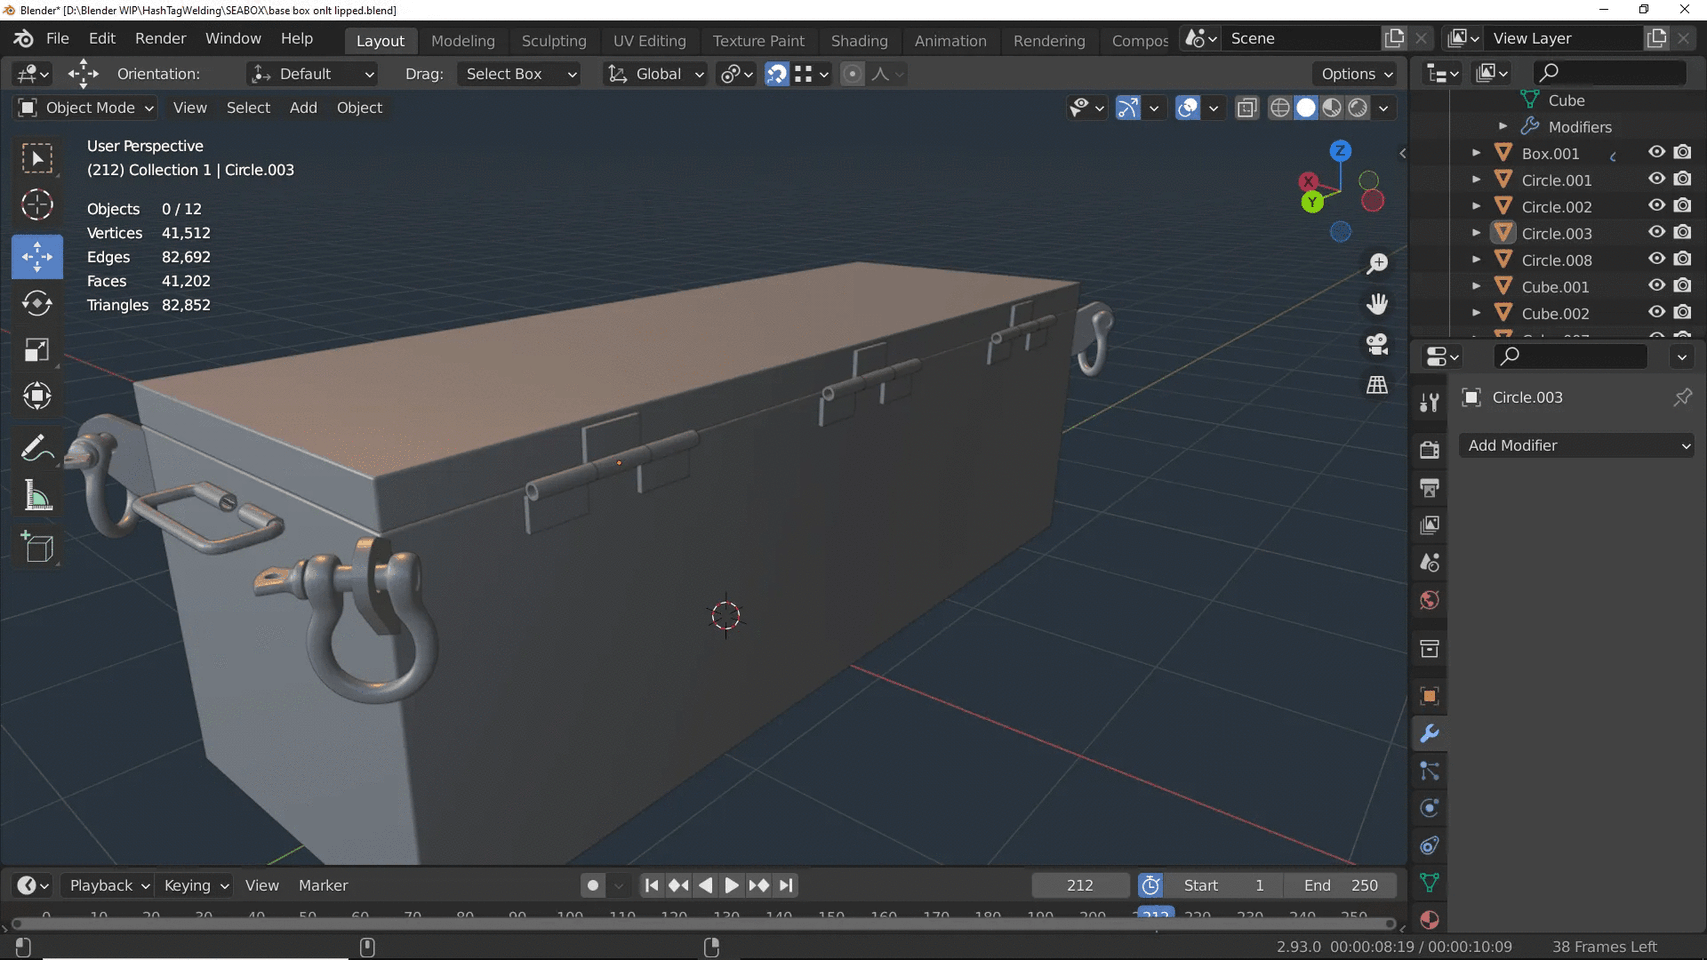
Task: Select the Cursor tool
Action: click(37, 205)
